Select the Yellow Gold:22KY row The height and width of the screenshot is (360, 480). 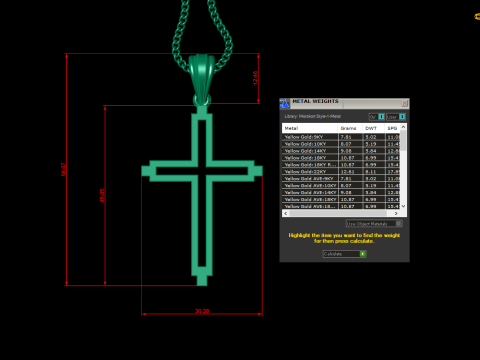coord(341,172)
